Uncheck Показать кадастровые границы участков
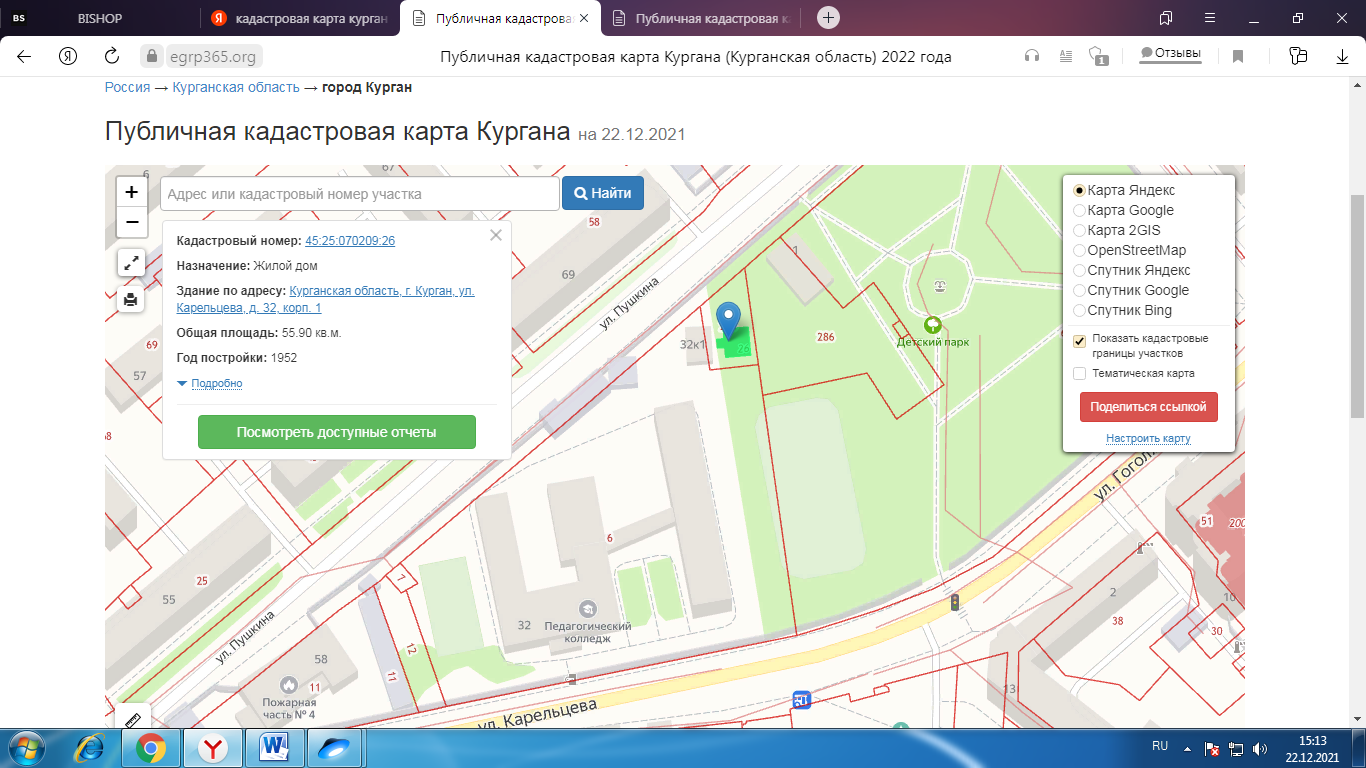 [1080, 341]
